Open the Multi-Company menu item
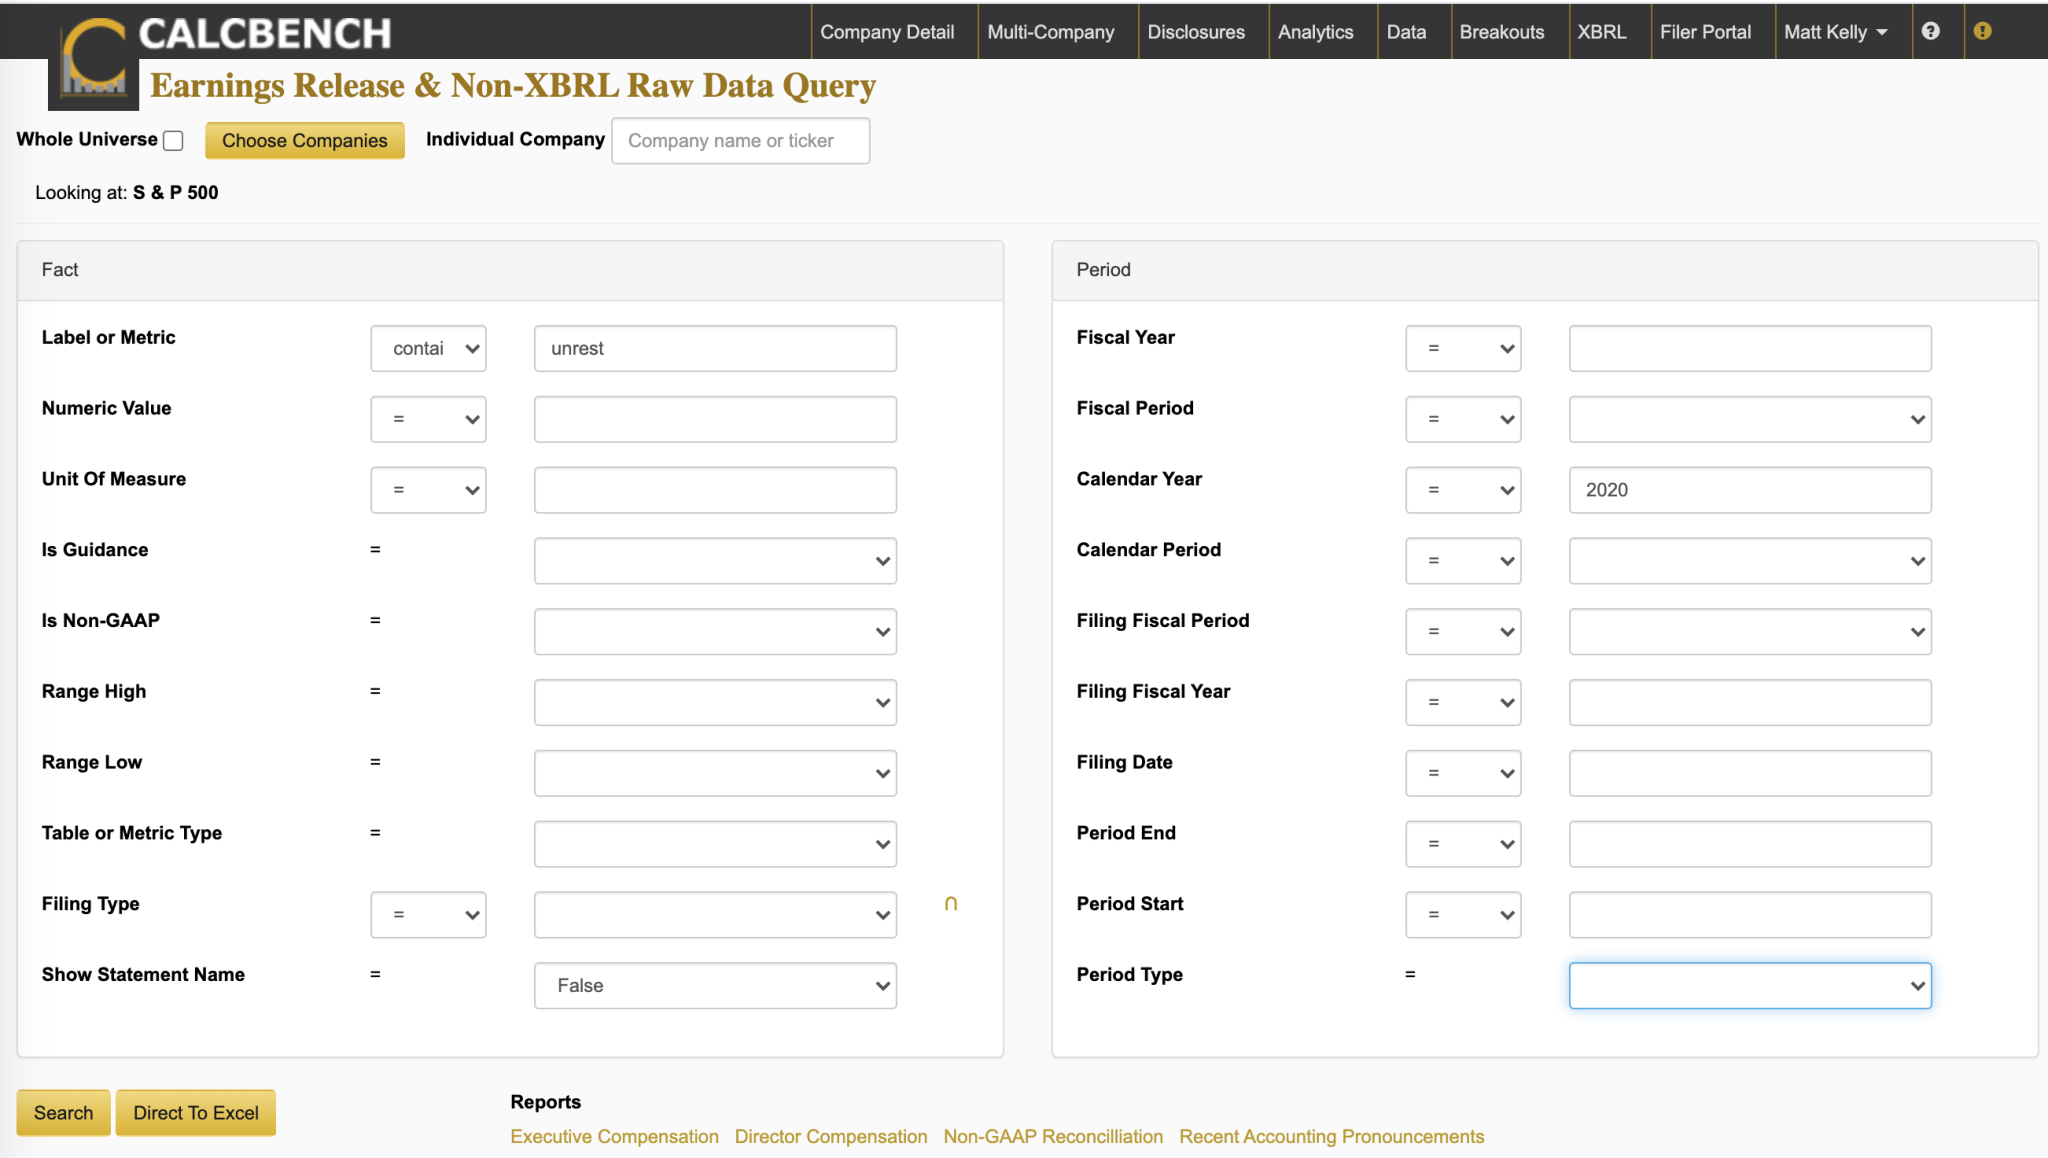Viewport: 2048px width, 1158px height. click(x=1050, y=32)
